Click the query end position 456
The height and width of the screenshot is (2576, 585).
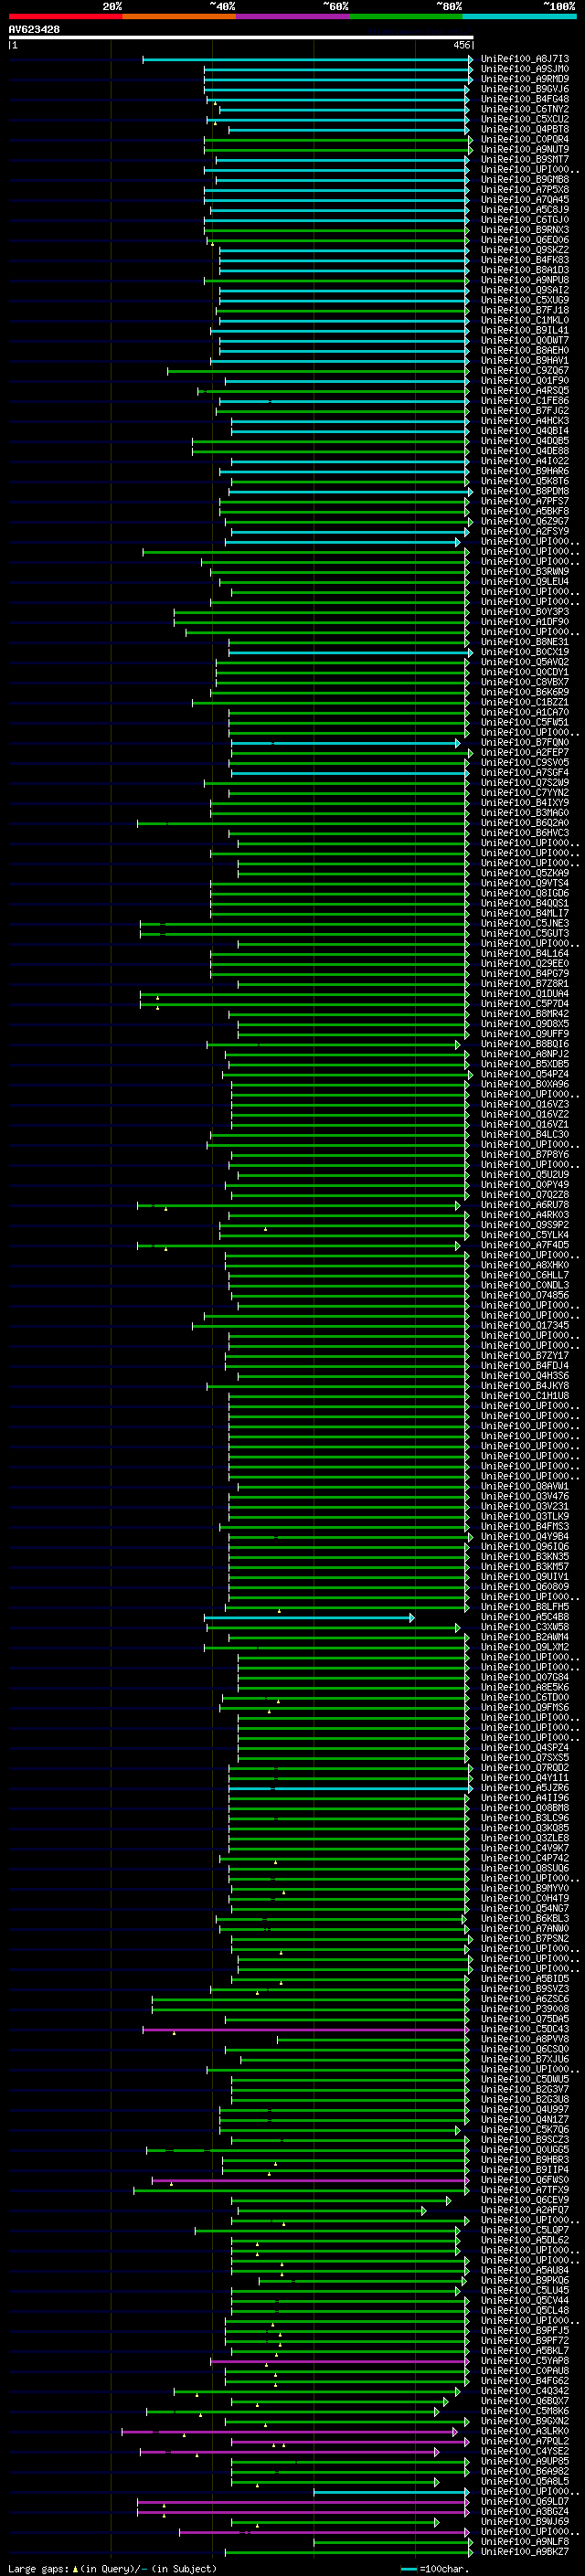[462, 45]
